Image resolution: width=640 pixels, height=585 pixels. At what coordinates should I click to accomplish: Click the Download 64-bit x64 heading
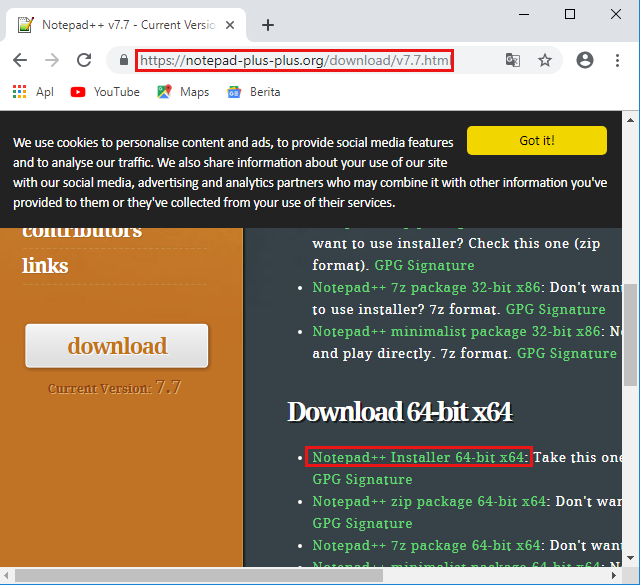[400, 412]
